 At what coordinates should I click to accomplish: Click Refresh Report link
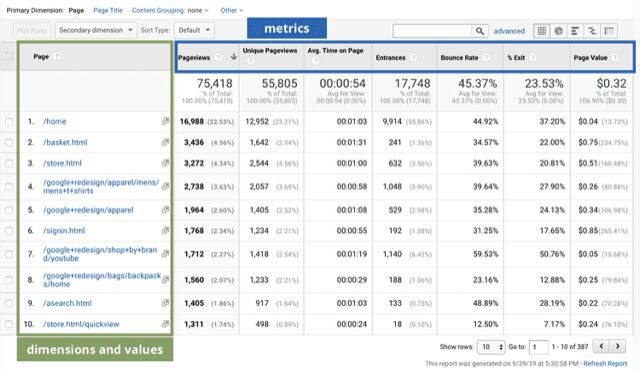point(605,363)
